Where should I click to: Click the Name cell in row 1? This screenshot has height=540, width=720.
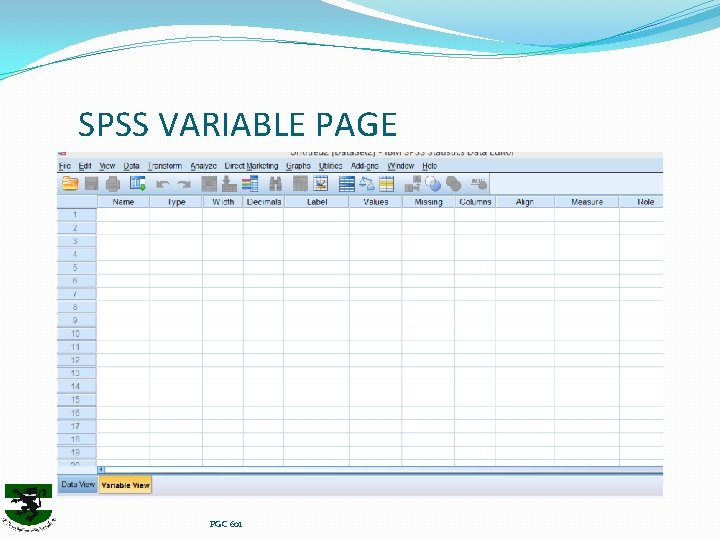click(123, 215)
